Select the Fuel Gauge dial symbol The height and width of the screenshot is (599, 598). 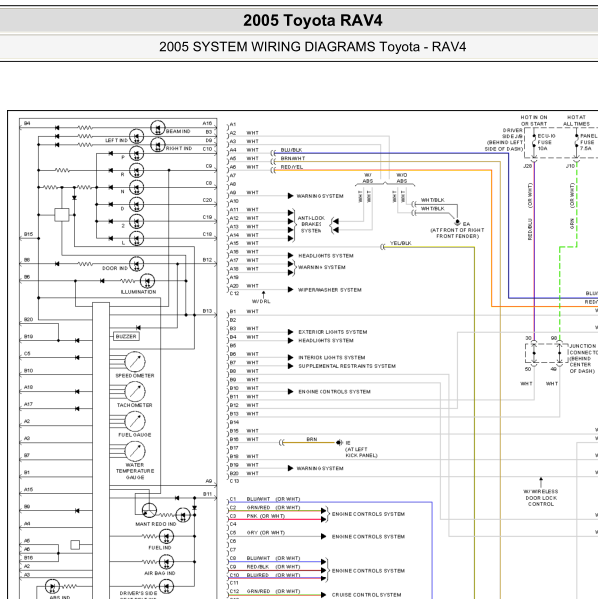(135, 421)
